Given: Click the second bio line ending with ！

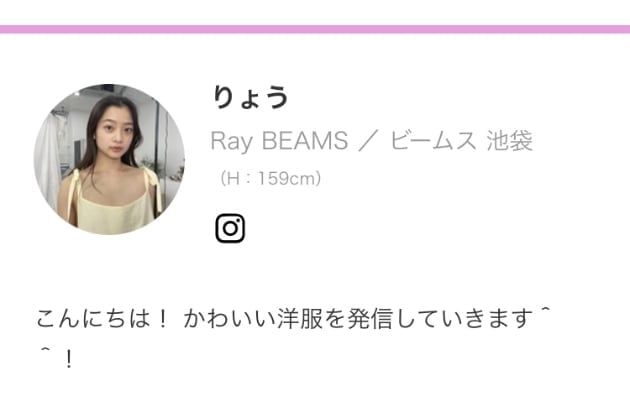Looking at the screenshot, I should click(x=57, y=359).
